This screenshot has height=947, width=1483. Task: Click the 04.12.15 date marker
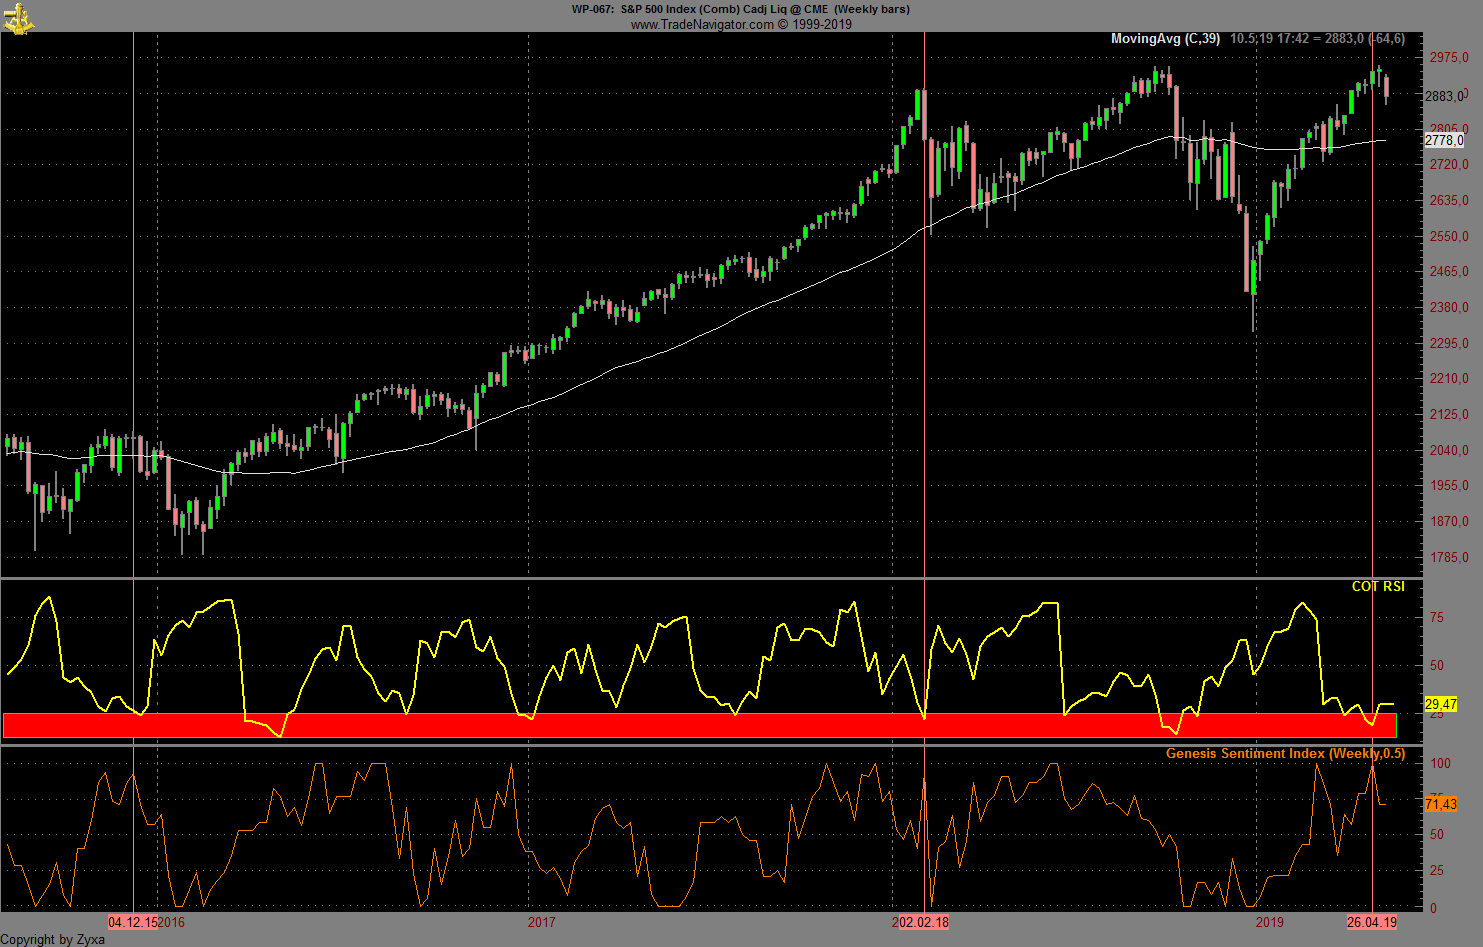point(131,923)
